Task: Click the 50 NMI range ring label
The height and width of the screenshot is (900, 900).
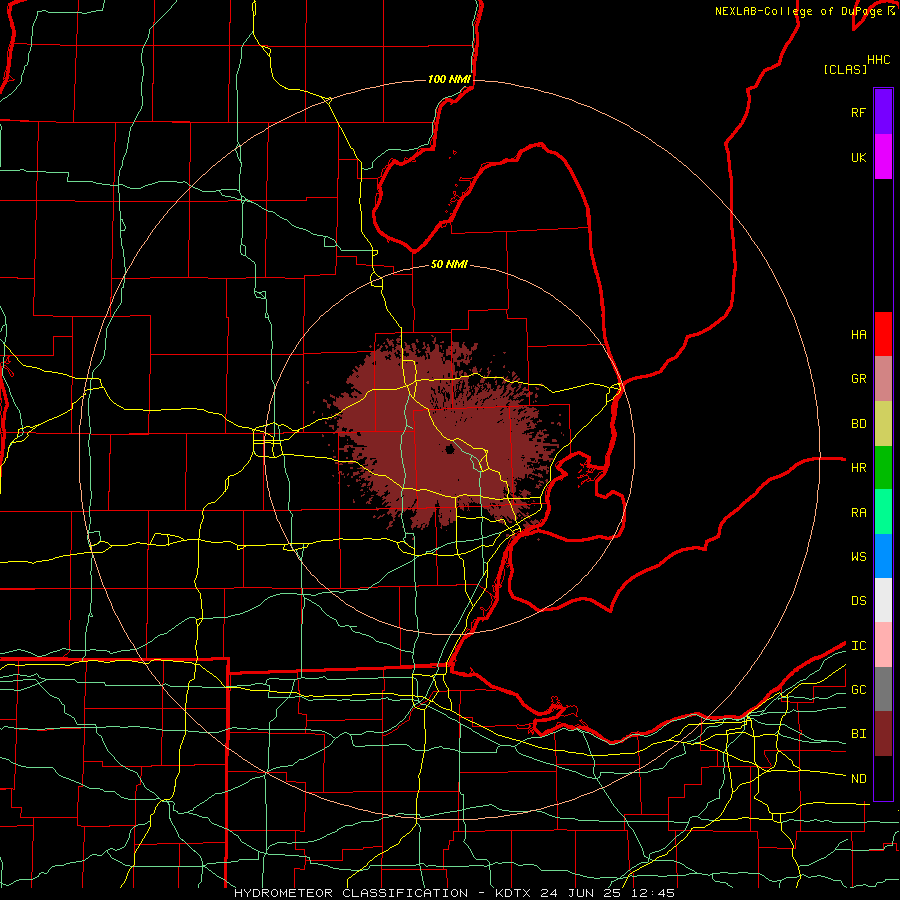Action: 449,264
